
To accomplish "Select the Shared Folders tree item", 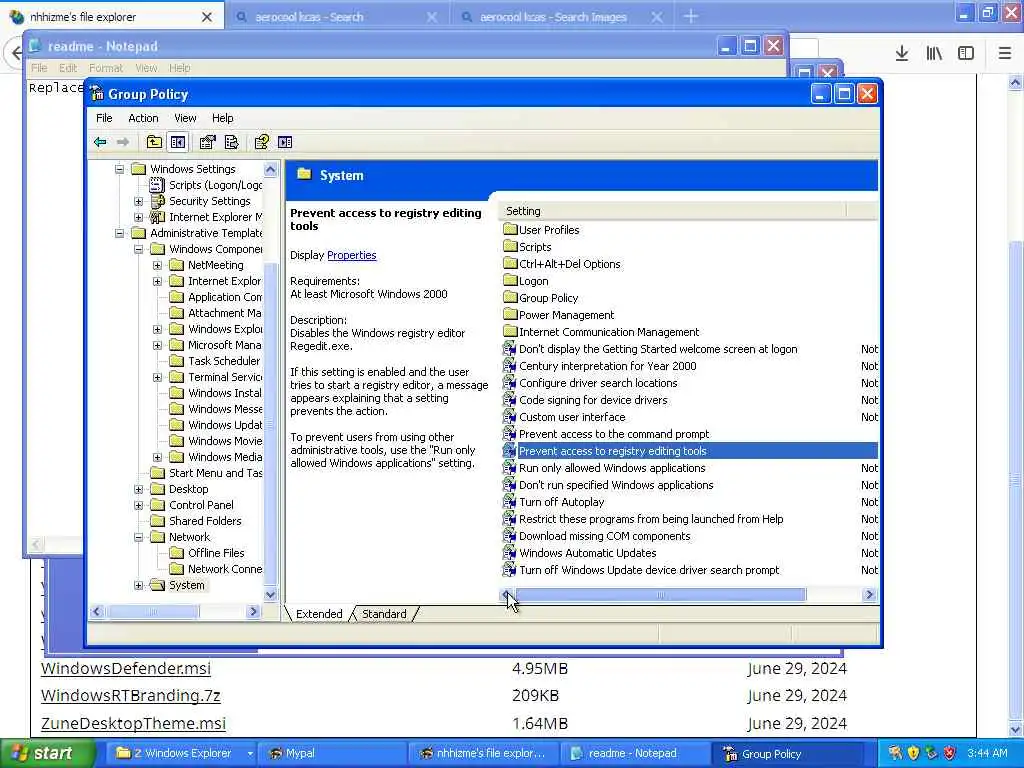I will [205, 520].
